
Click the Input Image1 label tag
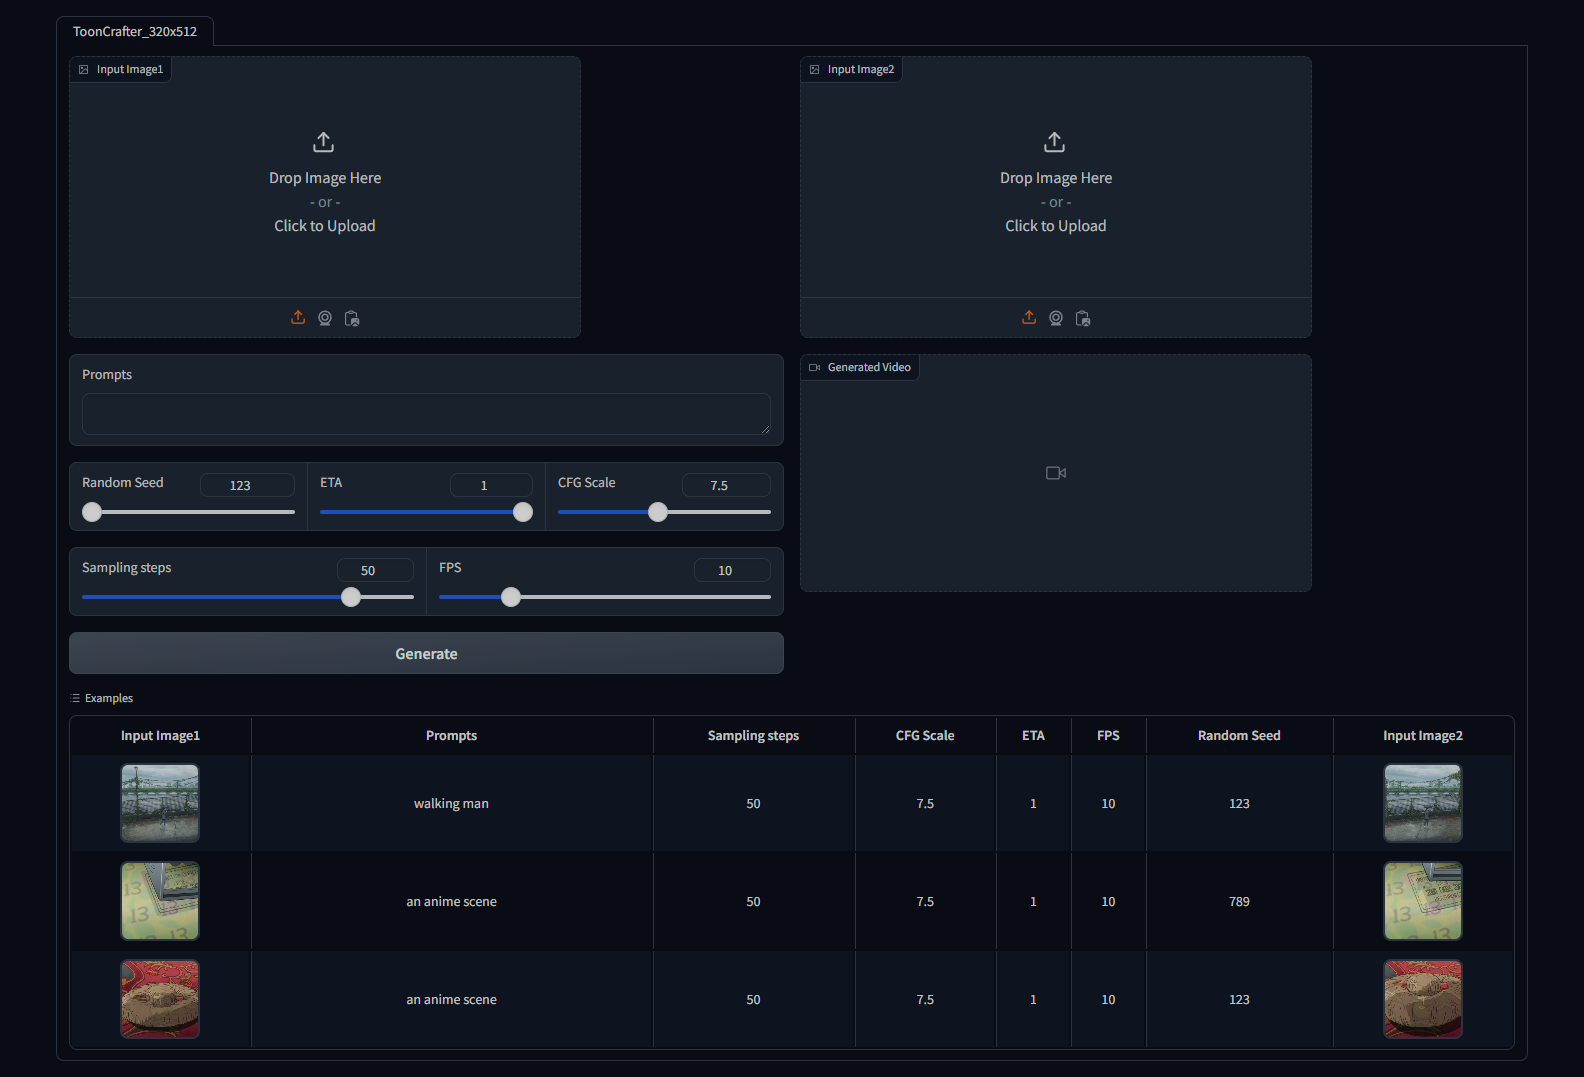(x=121, y=69)
